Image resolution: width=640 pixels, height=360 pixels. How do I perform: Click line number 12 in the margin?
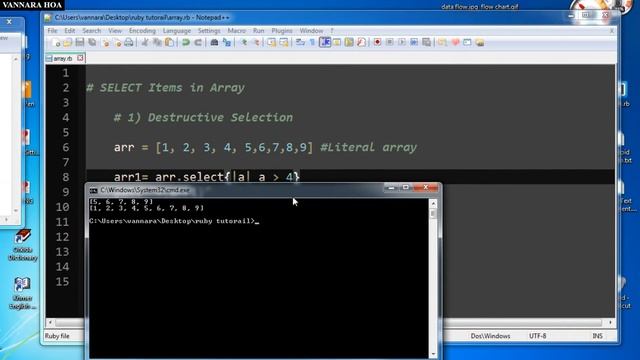click(62, 237)
